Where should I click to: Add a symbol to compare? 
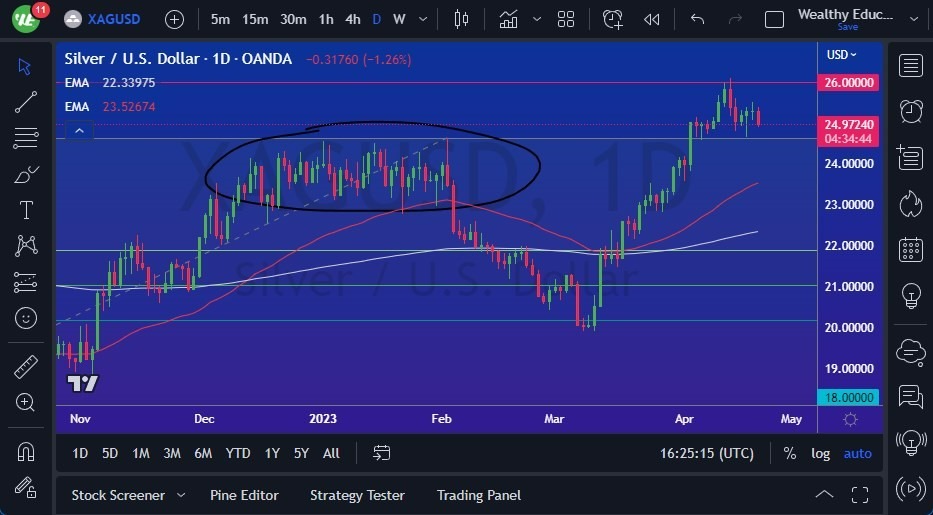174,20
